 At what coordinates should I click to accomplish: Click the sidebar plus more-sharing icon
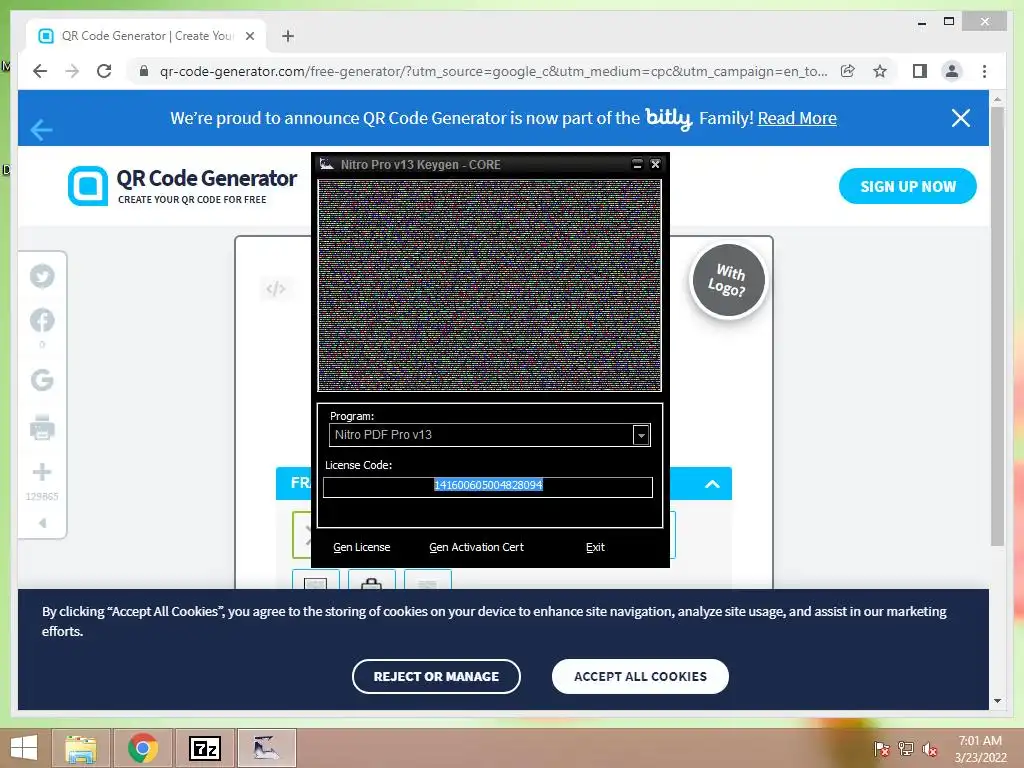click(x=42, y=472)
